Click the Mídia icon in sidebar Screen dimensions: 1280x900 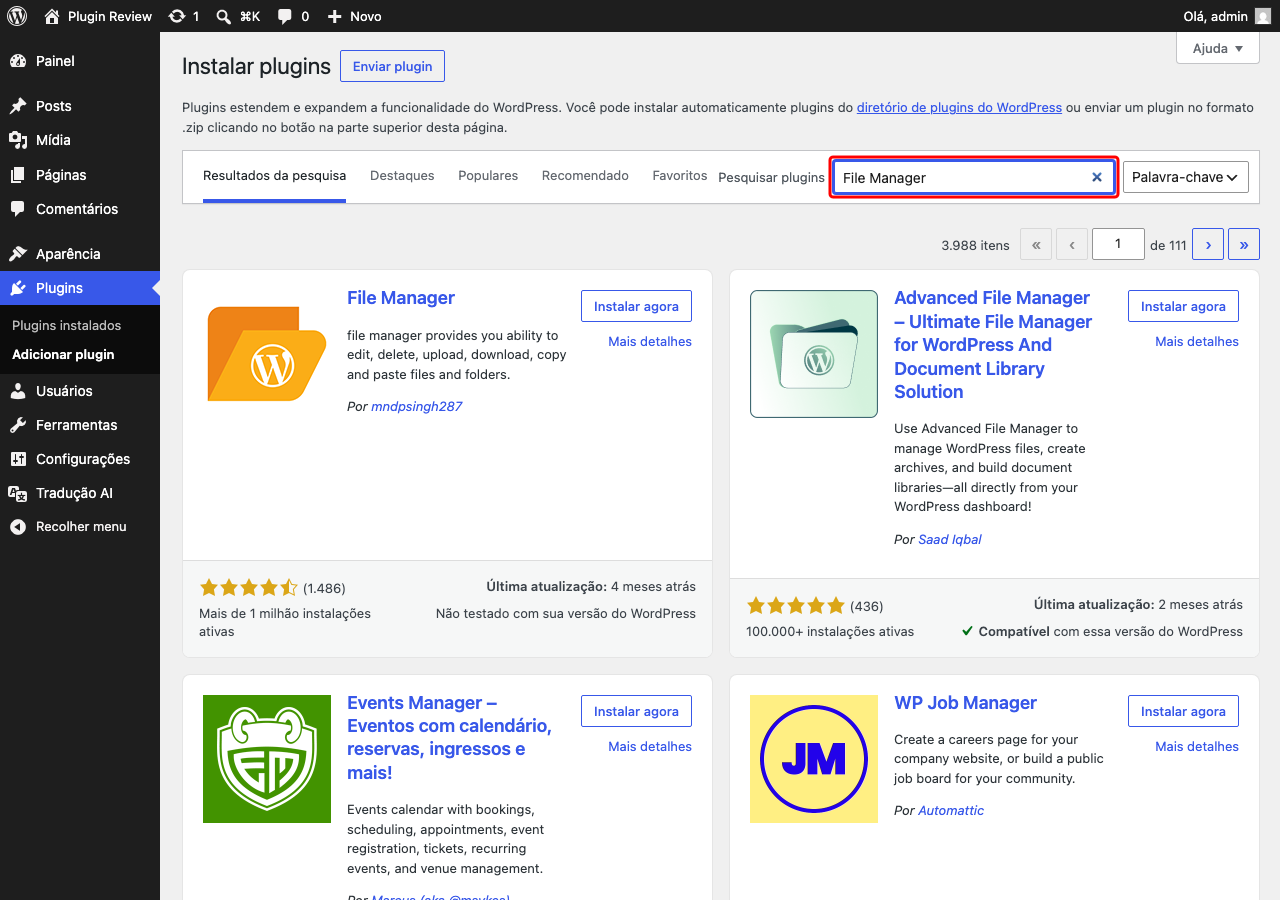[x=18, y=140]
